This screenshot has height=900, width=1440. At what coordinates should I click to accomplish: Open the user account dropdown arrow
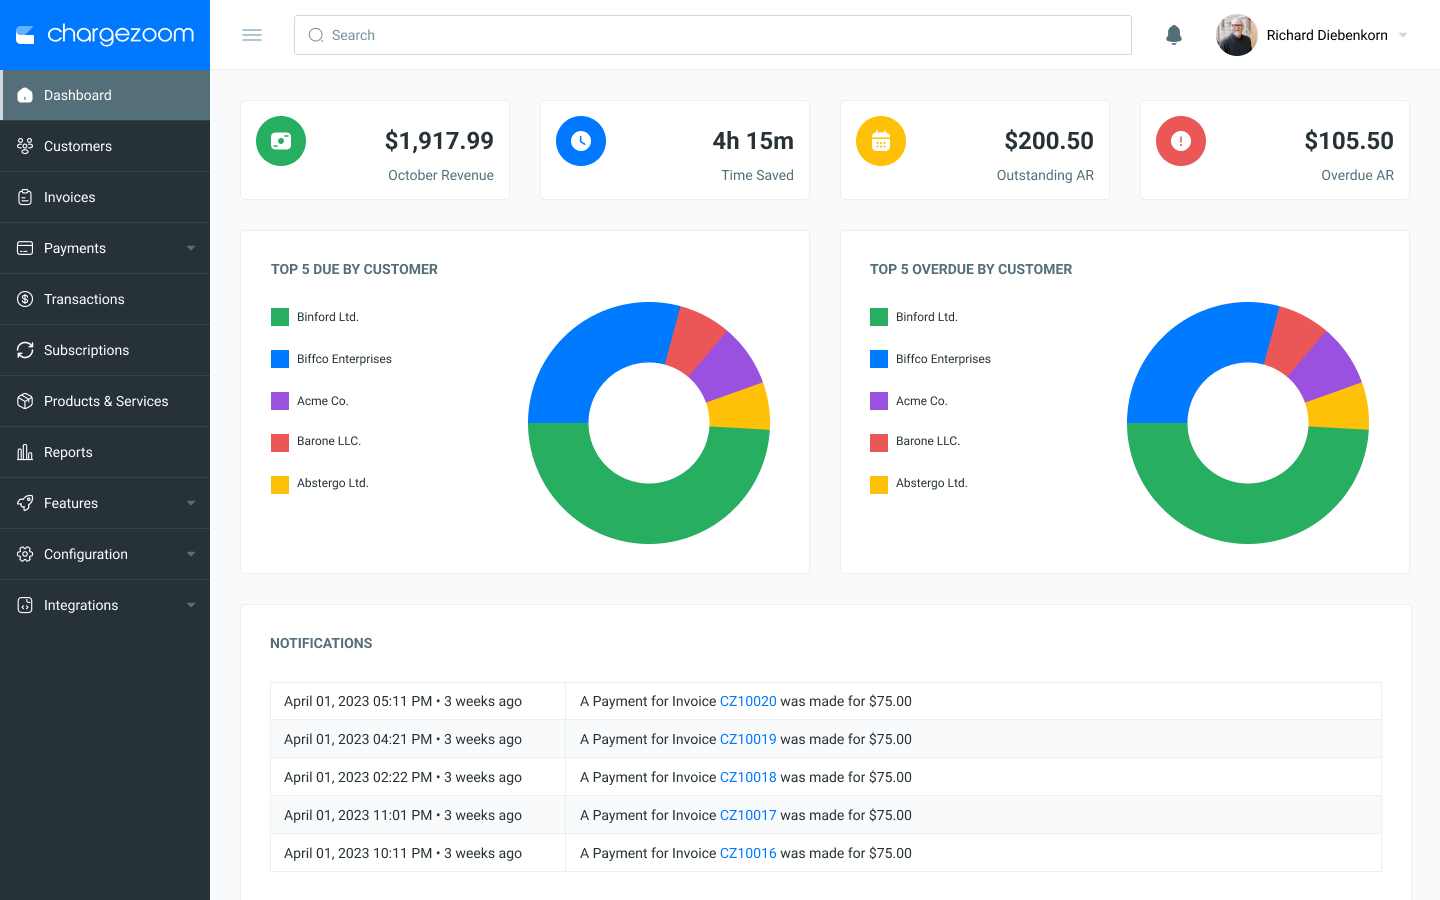point(1403,35)
